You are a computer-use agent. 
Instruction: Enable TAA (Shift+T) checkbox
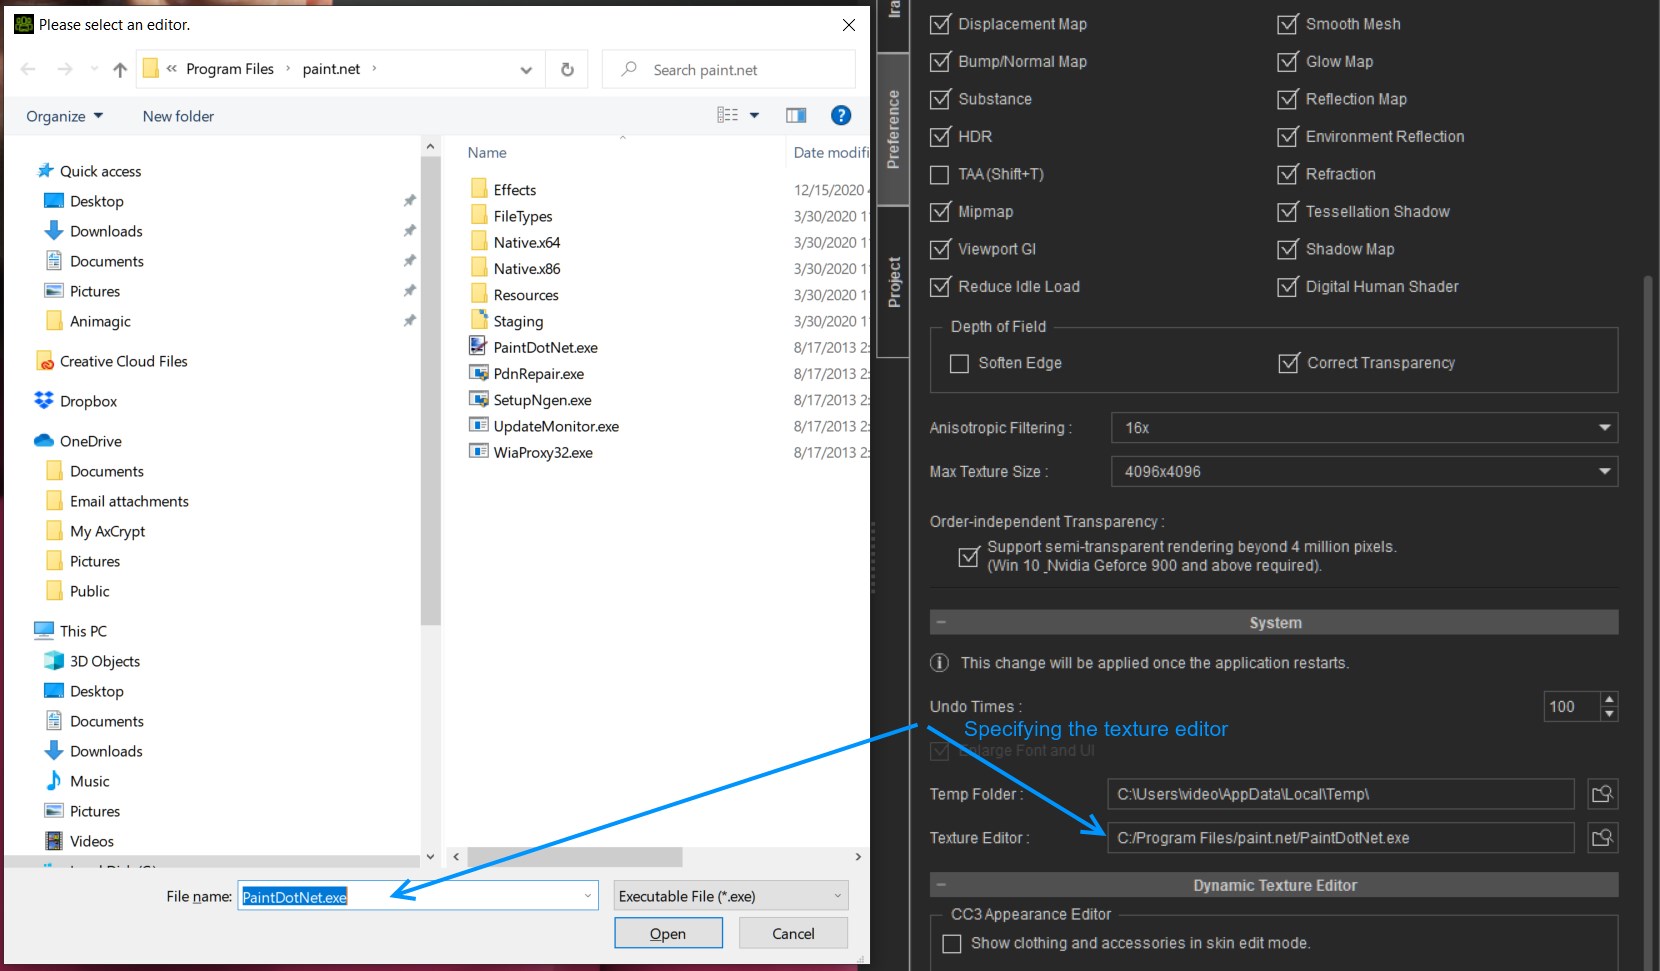pos(940,174)
